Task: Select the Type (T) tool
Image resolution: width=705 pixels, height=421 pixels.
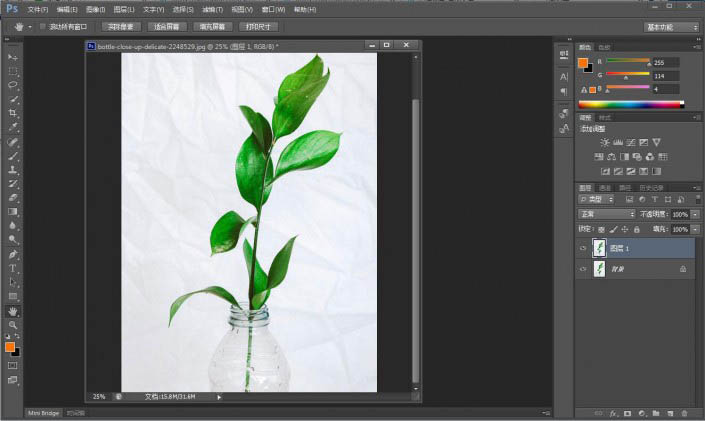Action: [13, 269]
